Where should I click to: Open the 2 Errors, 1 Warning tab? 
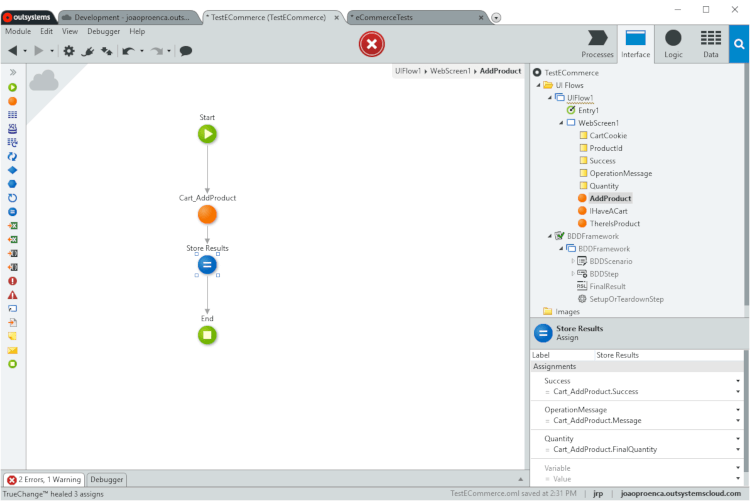(44, 479)
